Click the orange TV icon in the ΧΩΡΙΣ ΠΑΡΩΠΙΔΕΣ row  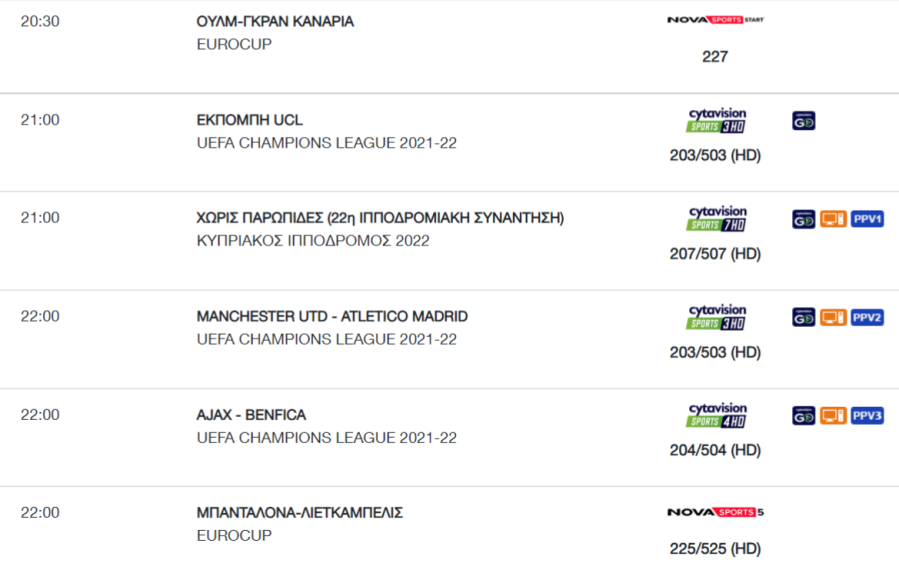pos(833,219)
